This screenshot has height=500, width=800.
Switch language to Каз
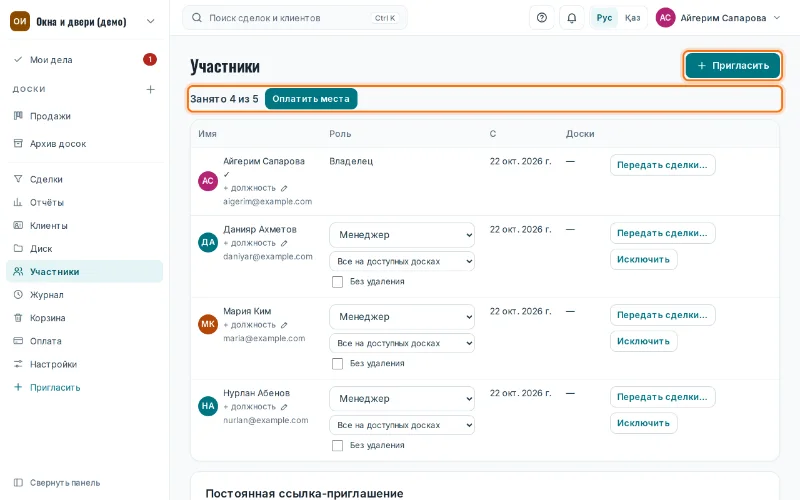coord(633,18)
